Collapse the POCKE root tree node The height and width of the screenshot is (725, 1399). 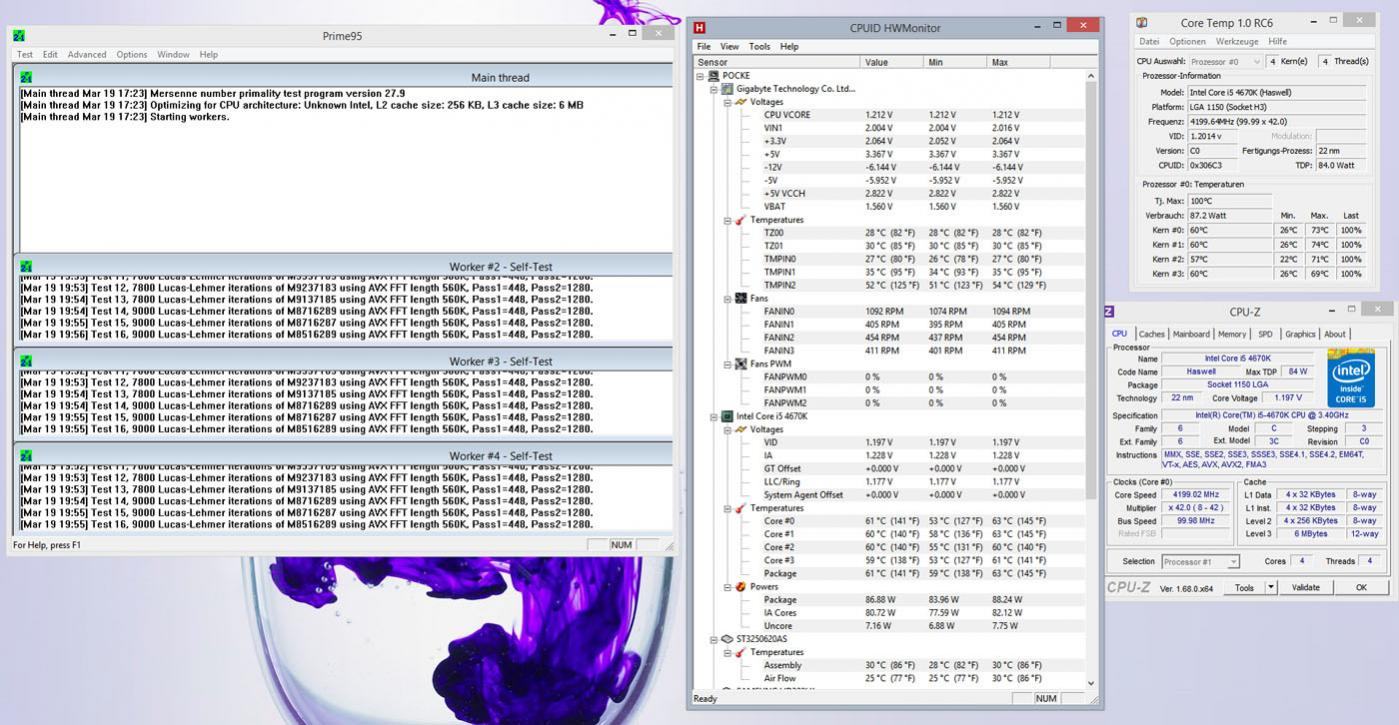point(701,76)
